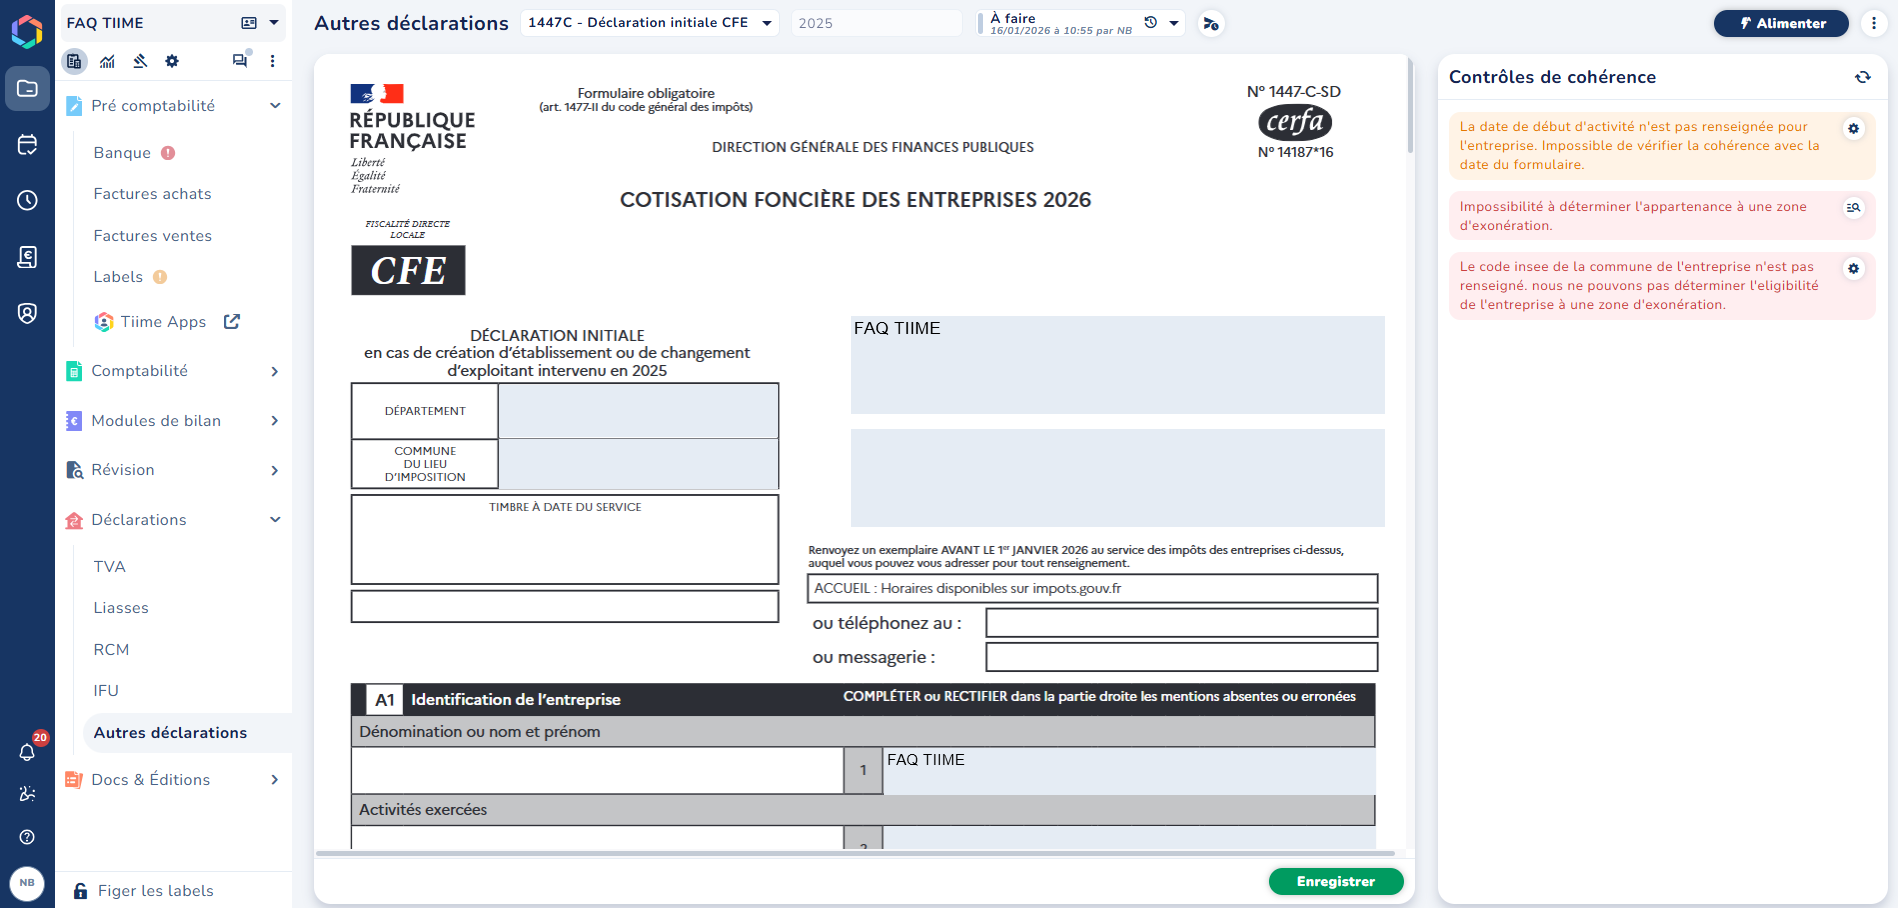
Task: Collapse the Déclarations section
Action: click(x=275, y=520)
